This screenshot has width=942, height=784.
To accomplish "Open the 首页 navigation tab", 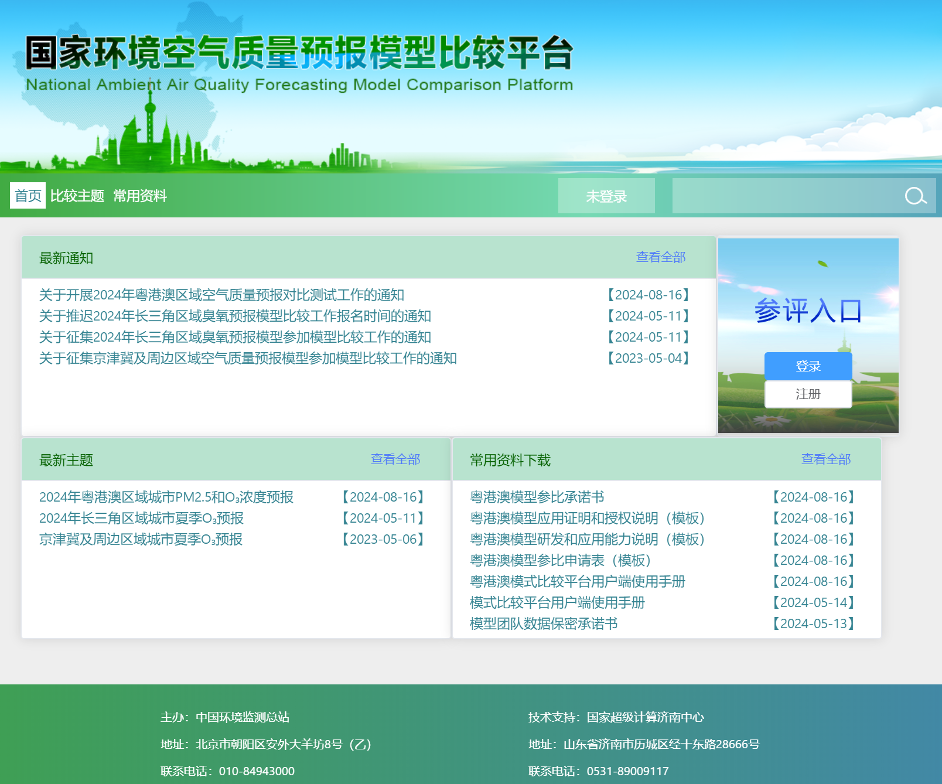I will click(28, 196).
